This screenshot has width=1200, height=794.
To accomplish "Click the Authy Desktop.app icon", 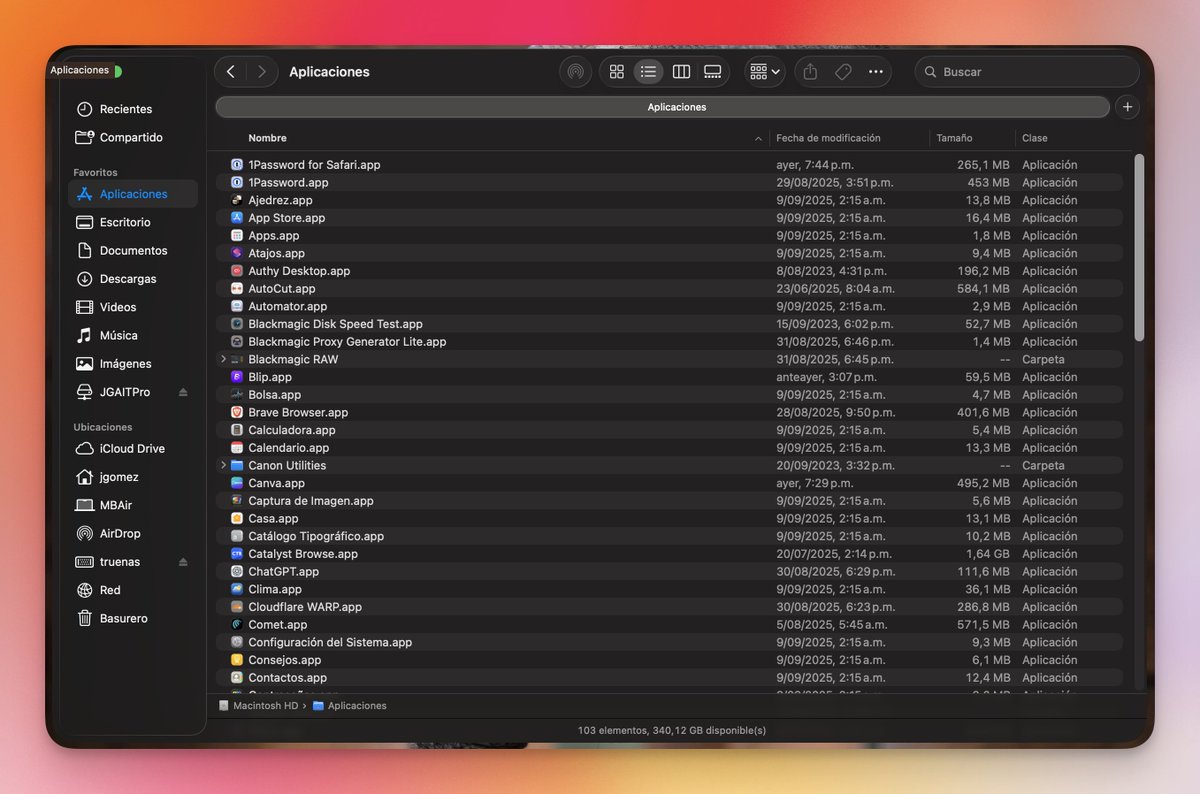I will click(x=237, y=271).
